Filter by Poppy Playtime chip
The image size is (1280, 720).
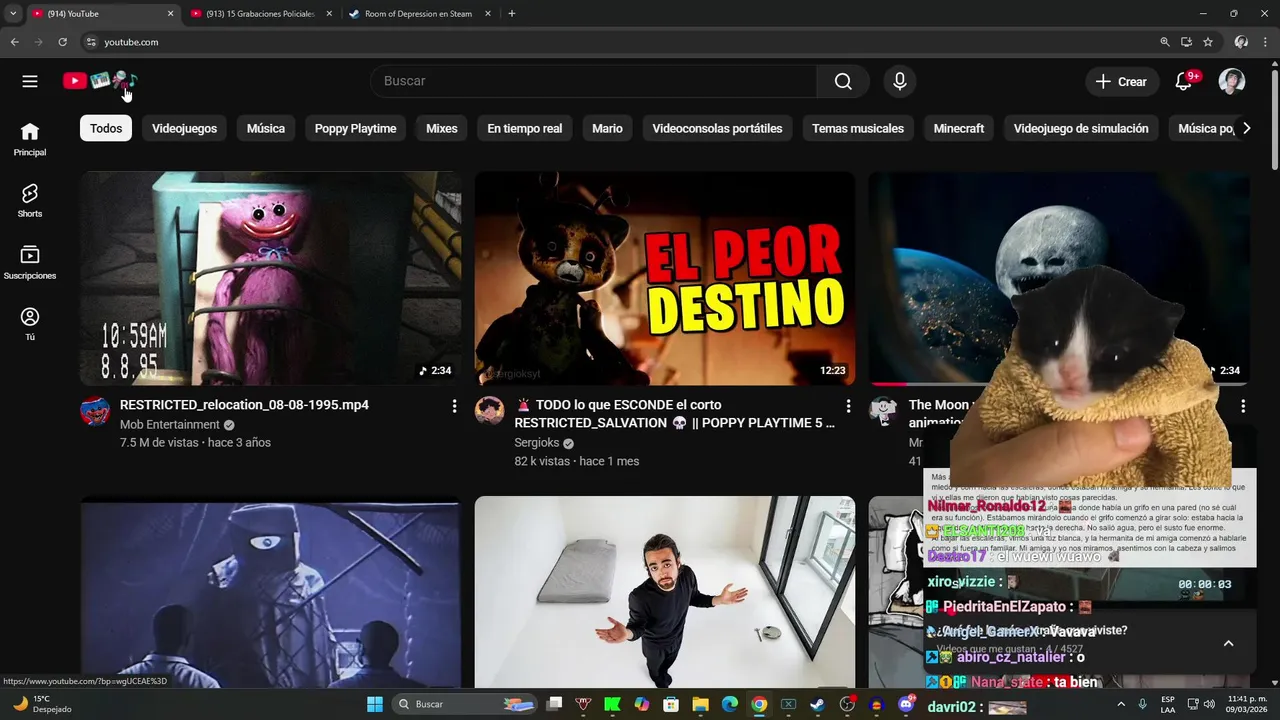tap(355, 128)
